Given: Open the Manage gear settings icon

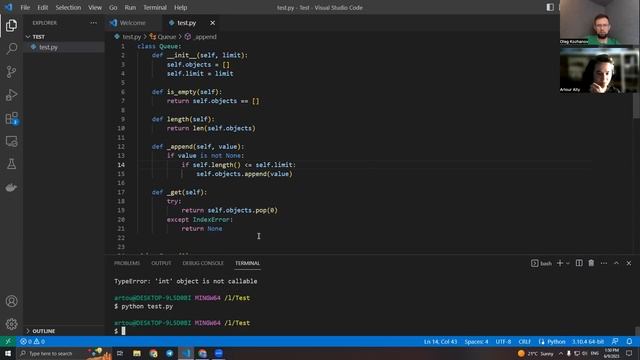Looking at the screenshot, I should tap(11, 324).
